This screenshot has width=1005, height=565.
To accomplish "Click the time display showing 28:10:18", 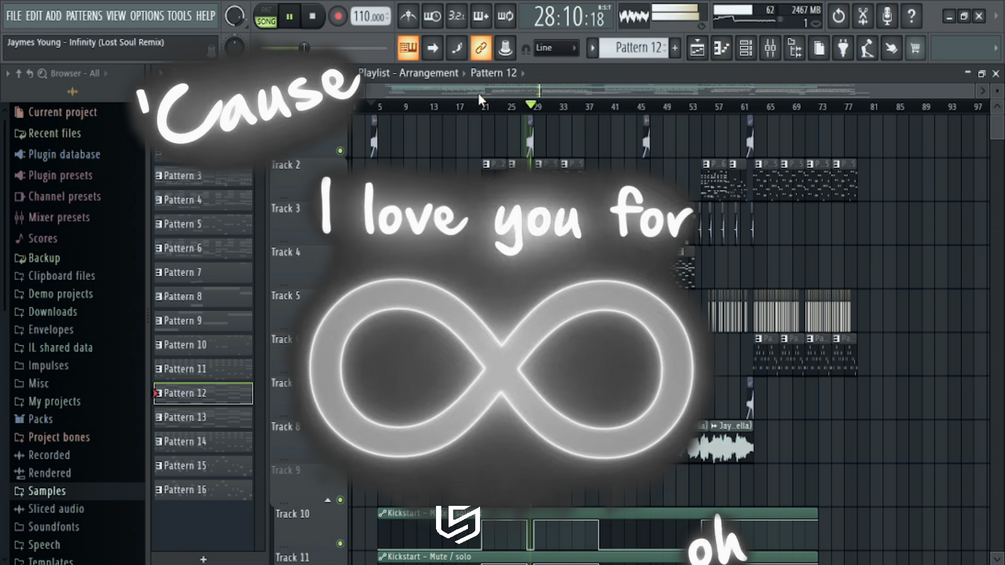I will (569, 17).
